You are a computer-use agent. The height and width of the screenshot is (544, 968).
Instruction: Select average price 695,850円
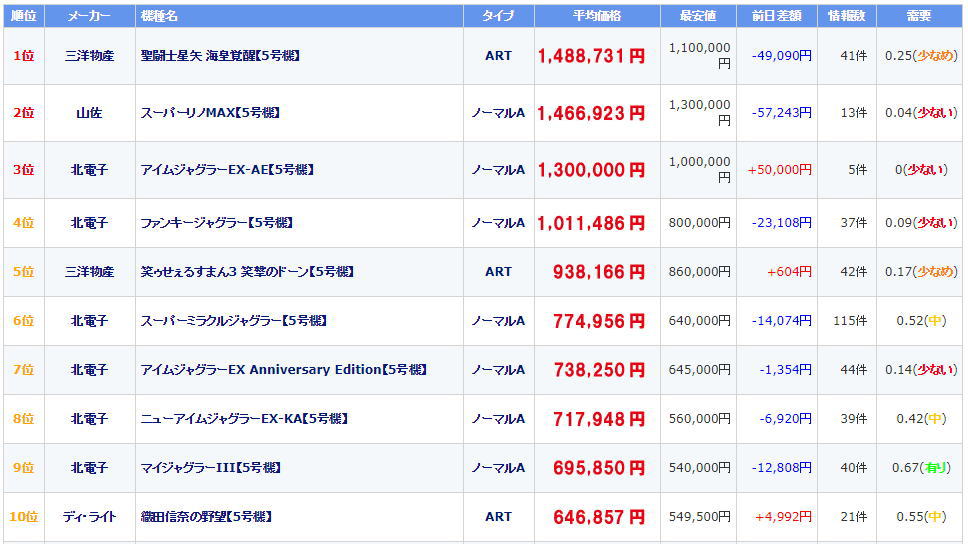click(x=599, y=468)
